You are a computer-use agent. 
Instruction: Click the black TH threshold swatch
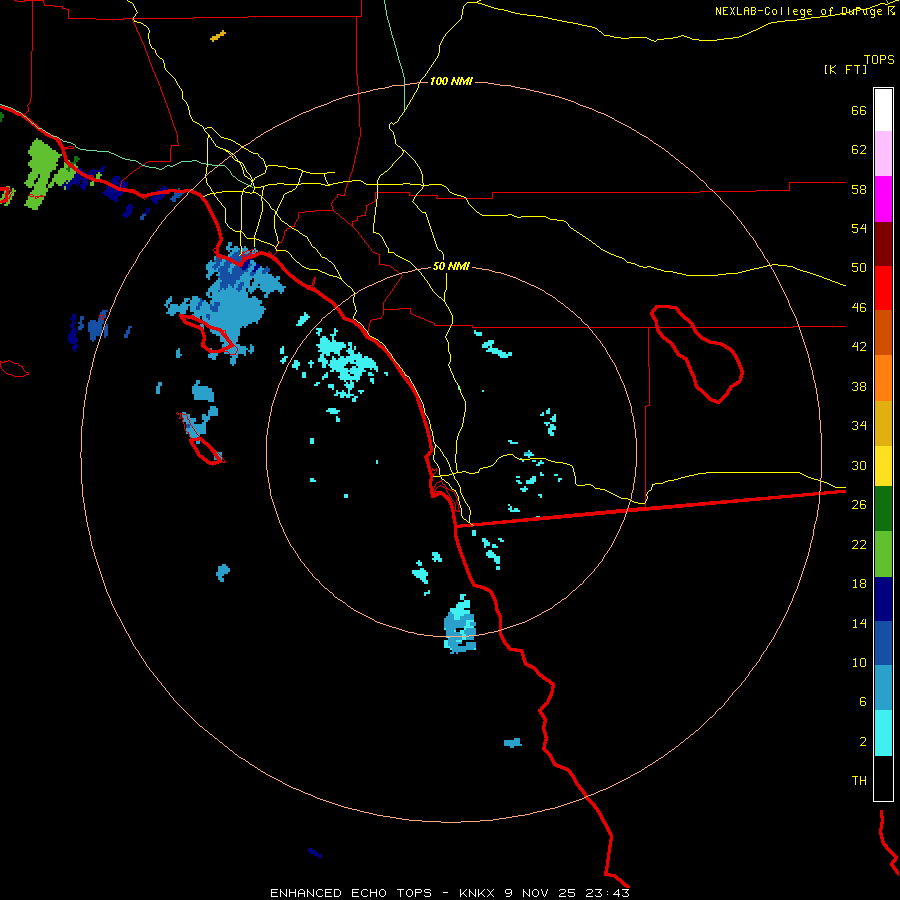pos(883,778)
